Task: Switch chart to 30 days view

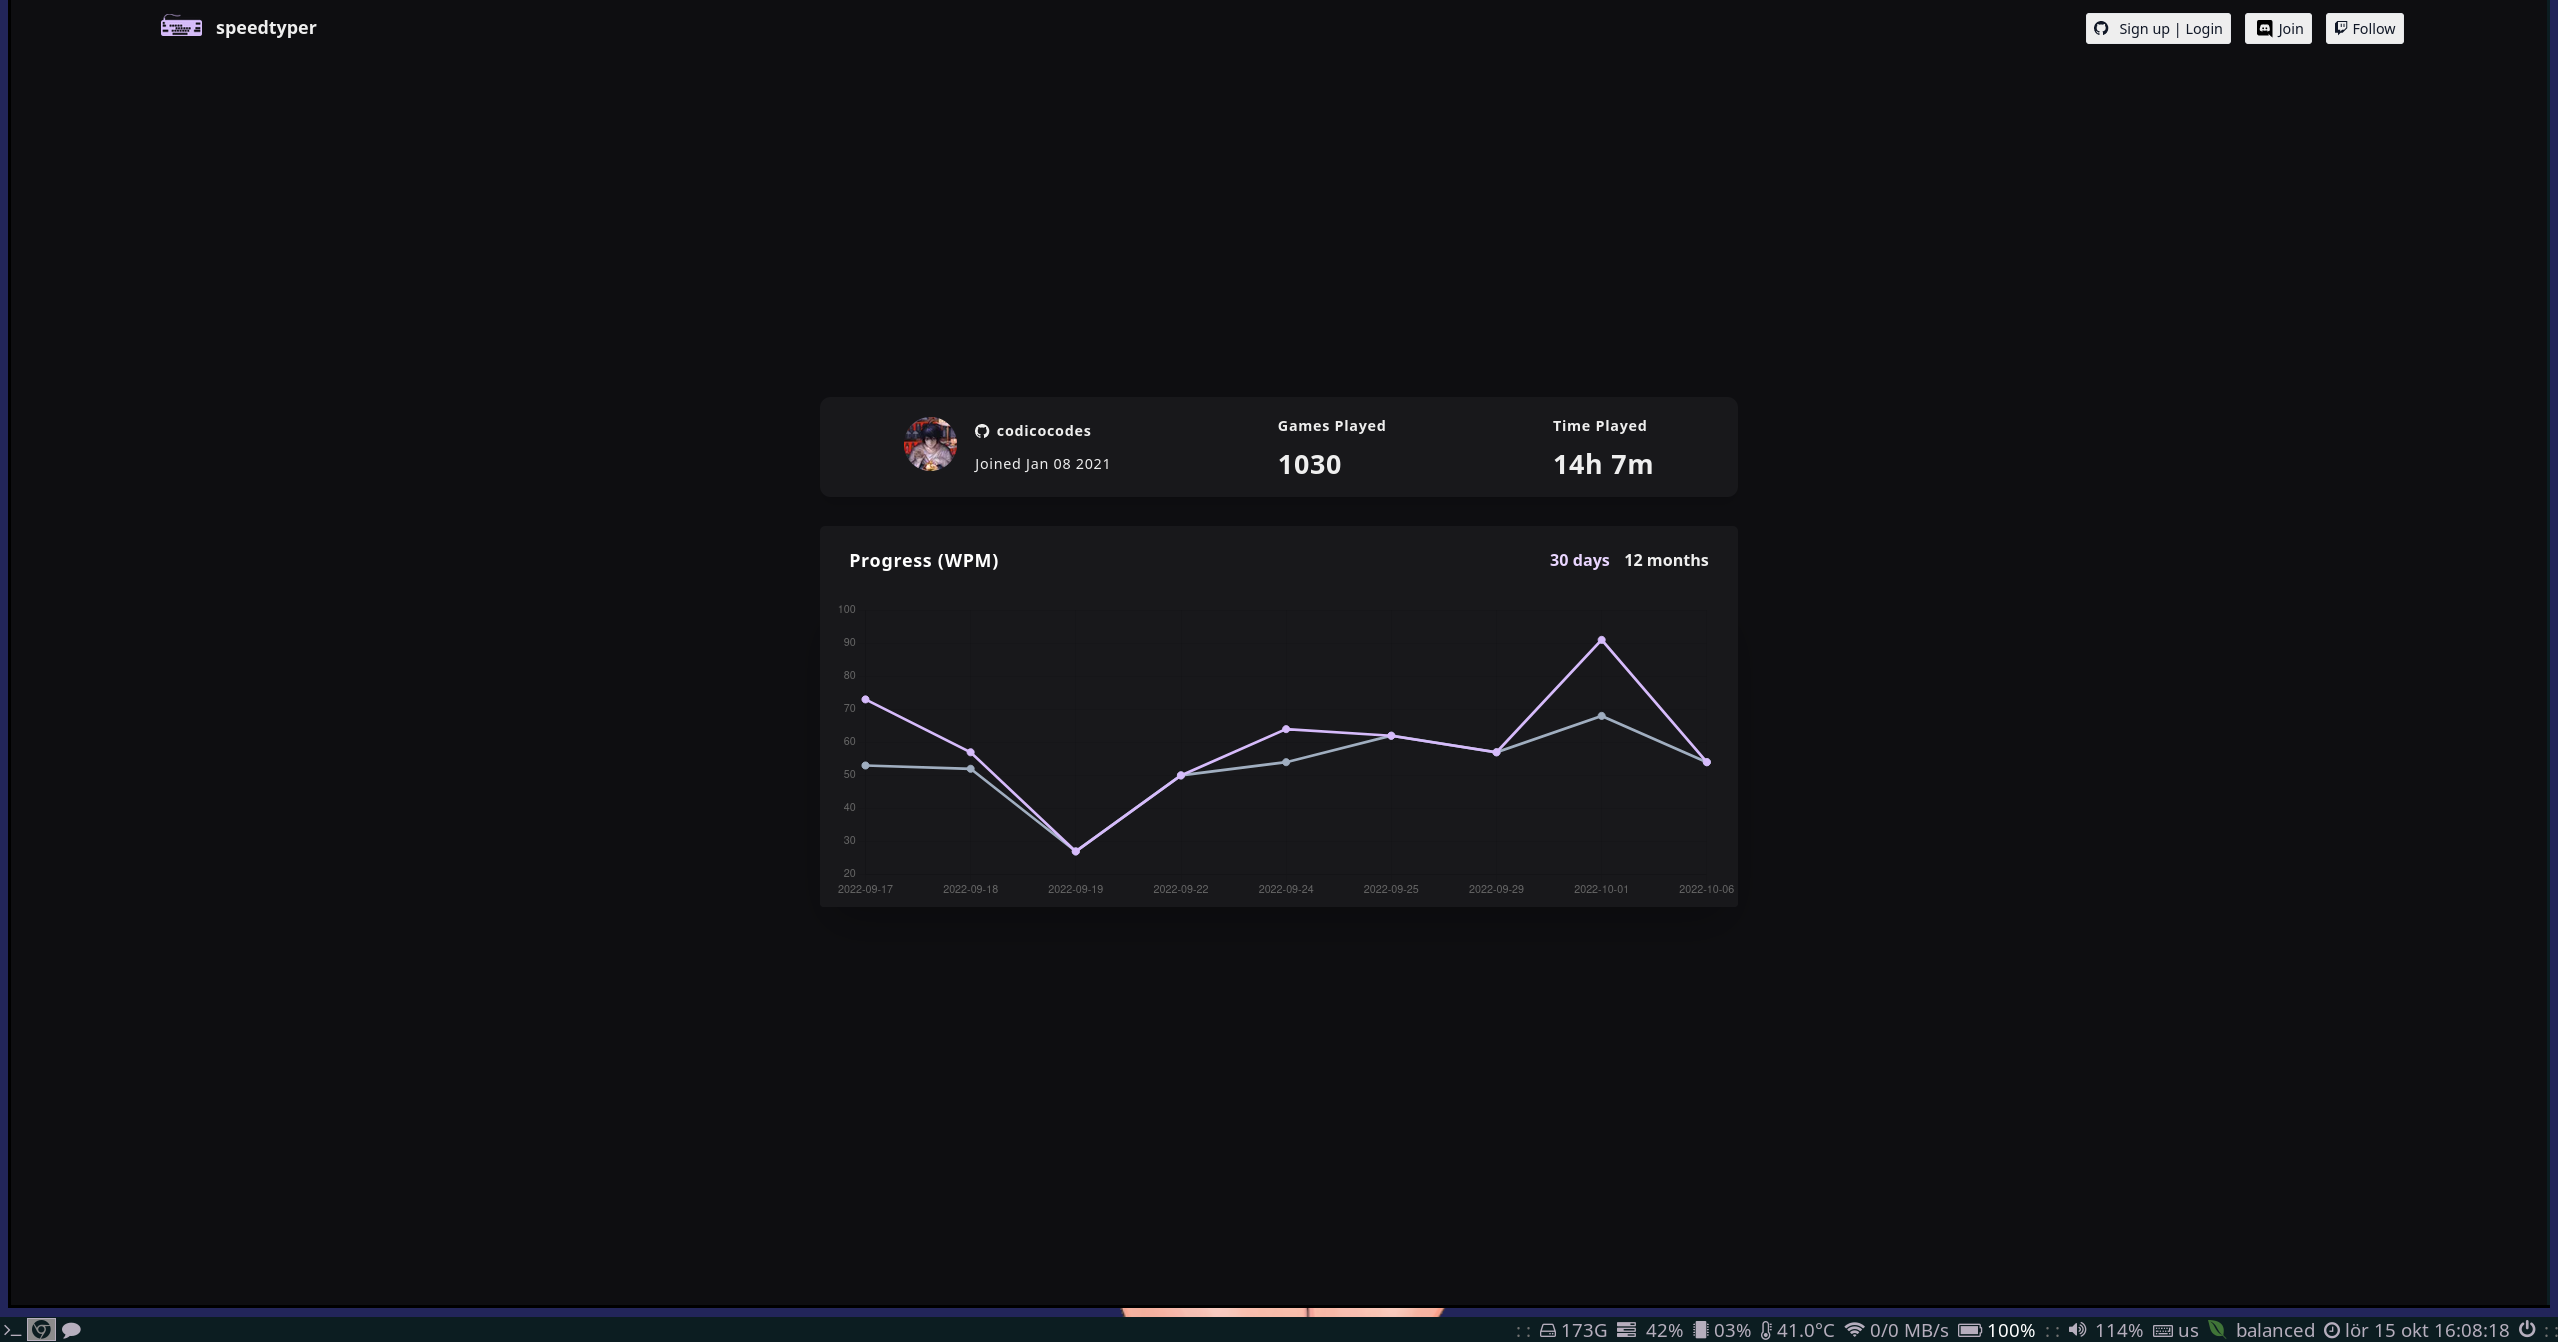Action: [x=1579, y=560]
